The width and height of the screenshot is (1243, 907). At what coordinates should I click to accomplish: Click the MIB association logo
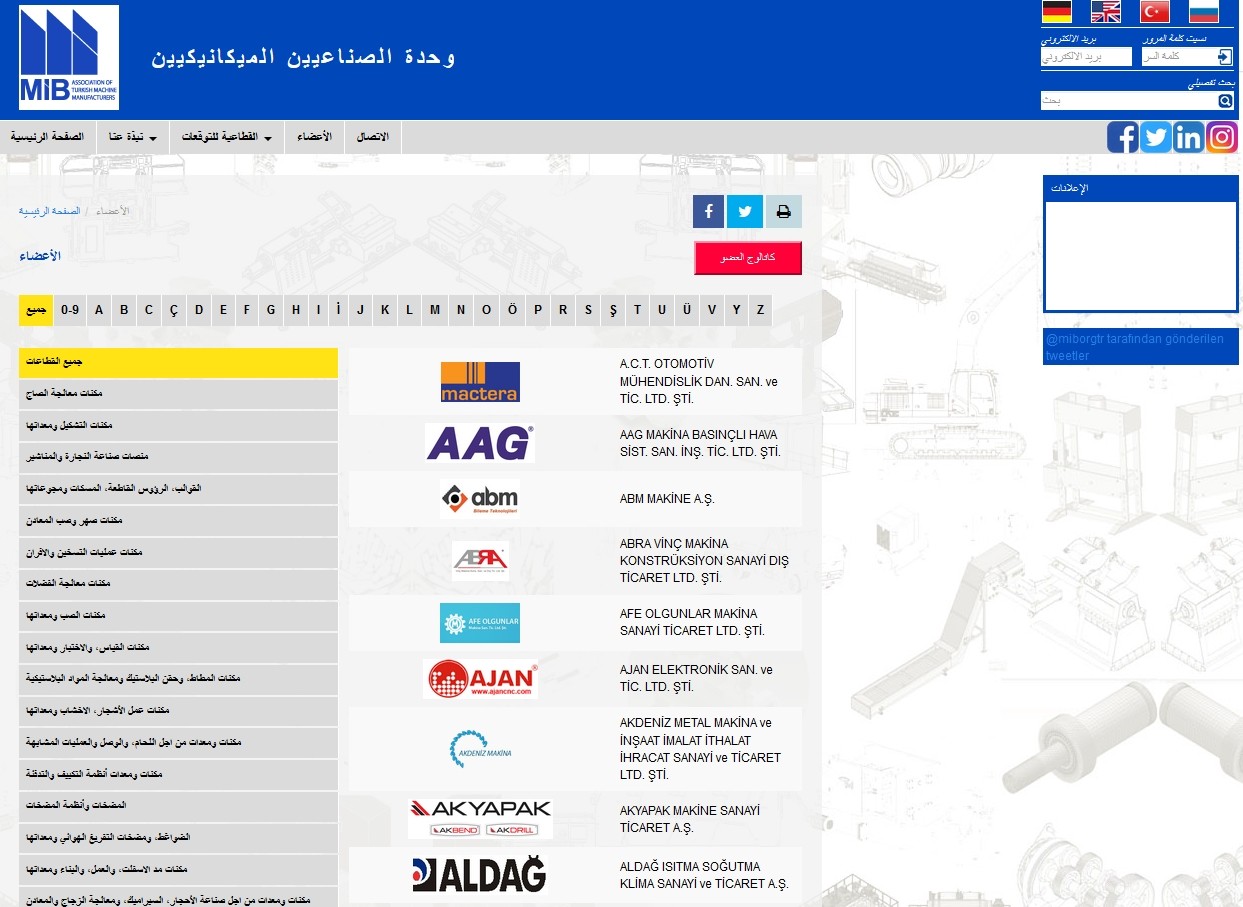click(x=69, y=58)
